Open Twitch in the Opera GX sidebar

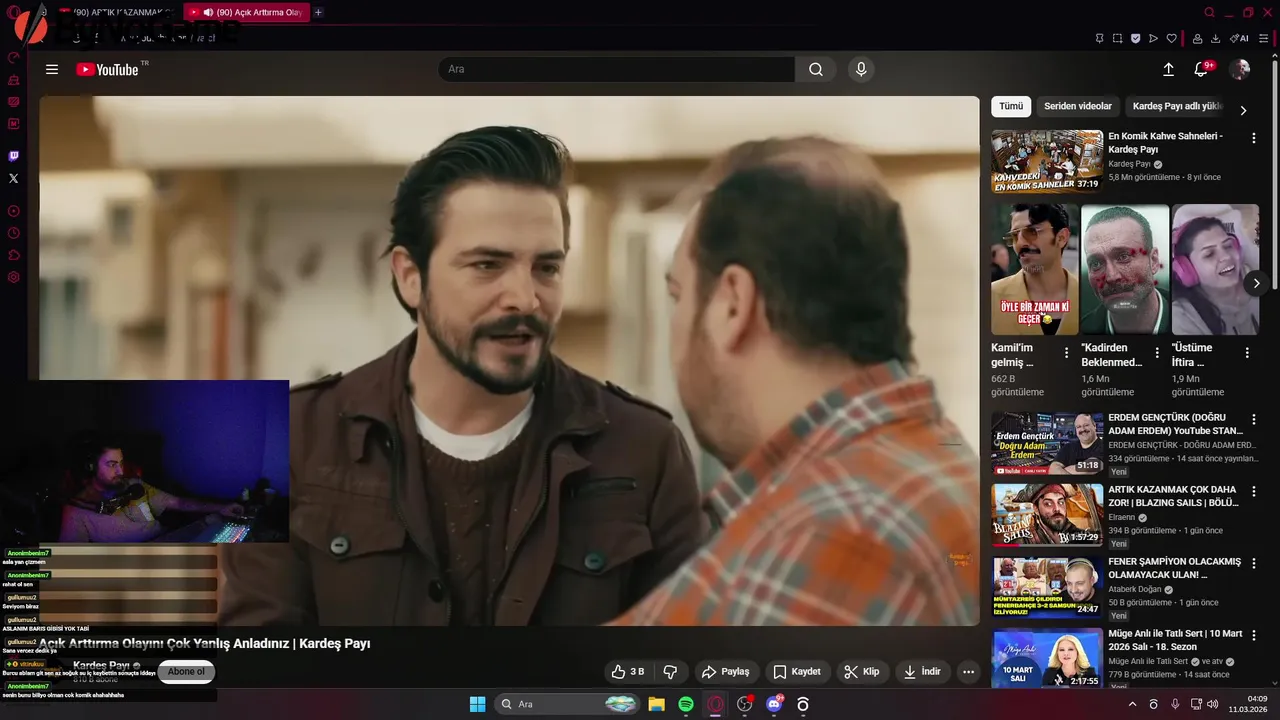[x=13, y=156]
